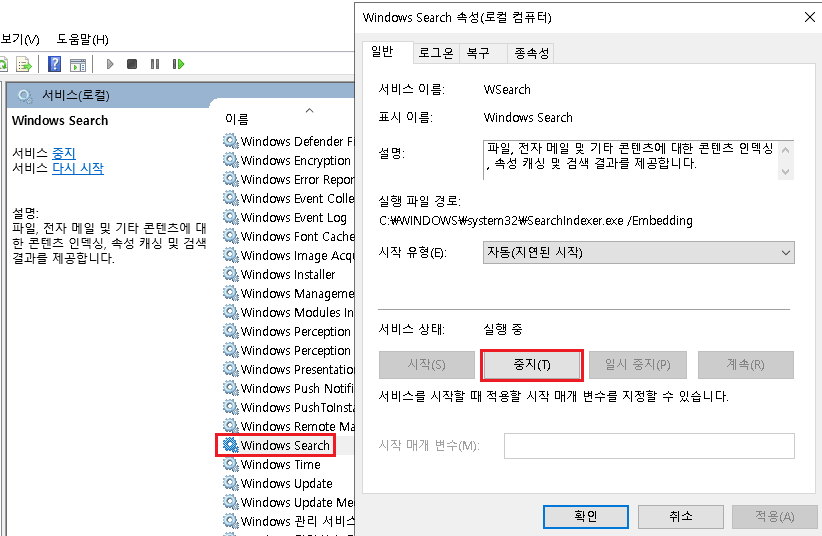Viewport: 822px width, 536px height.
Task: Select Windows Update Me service row
Action: 288,502
